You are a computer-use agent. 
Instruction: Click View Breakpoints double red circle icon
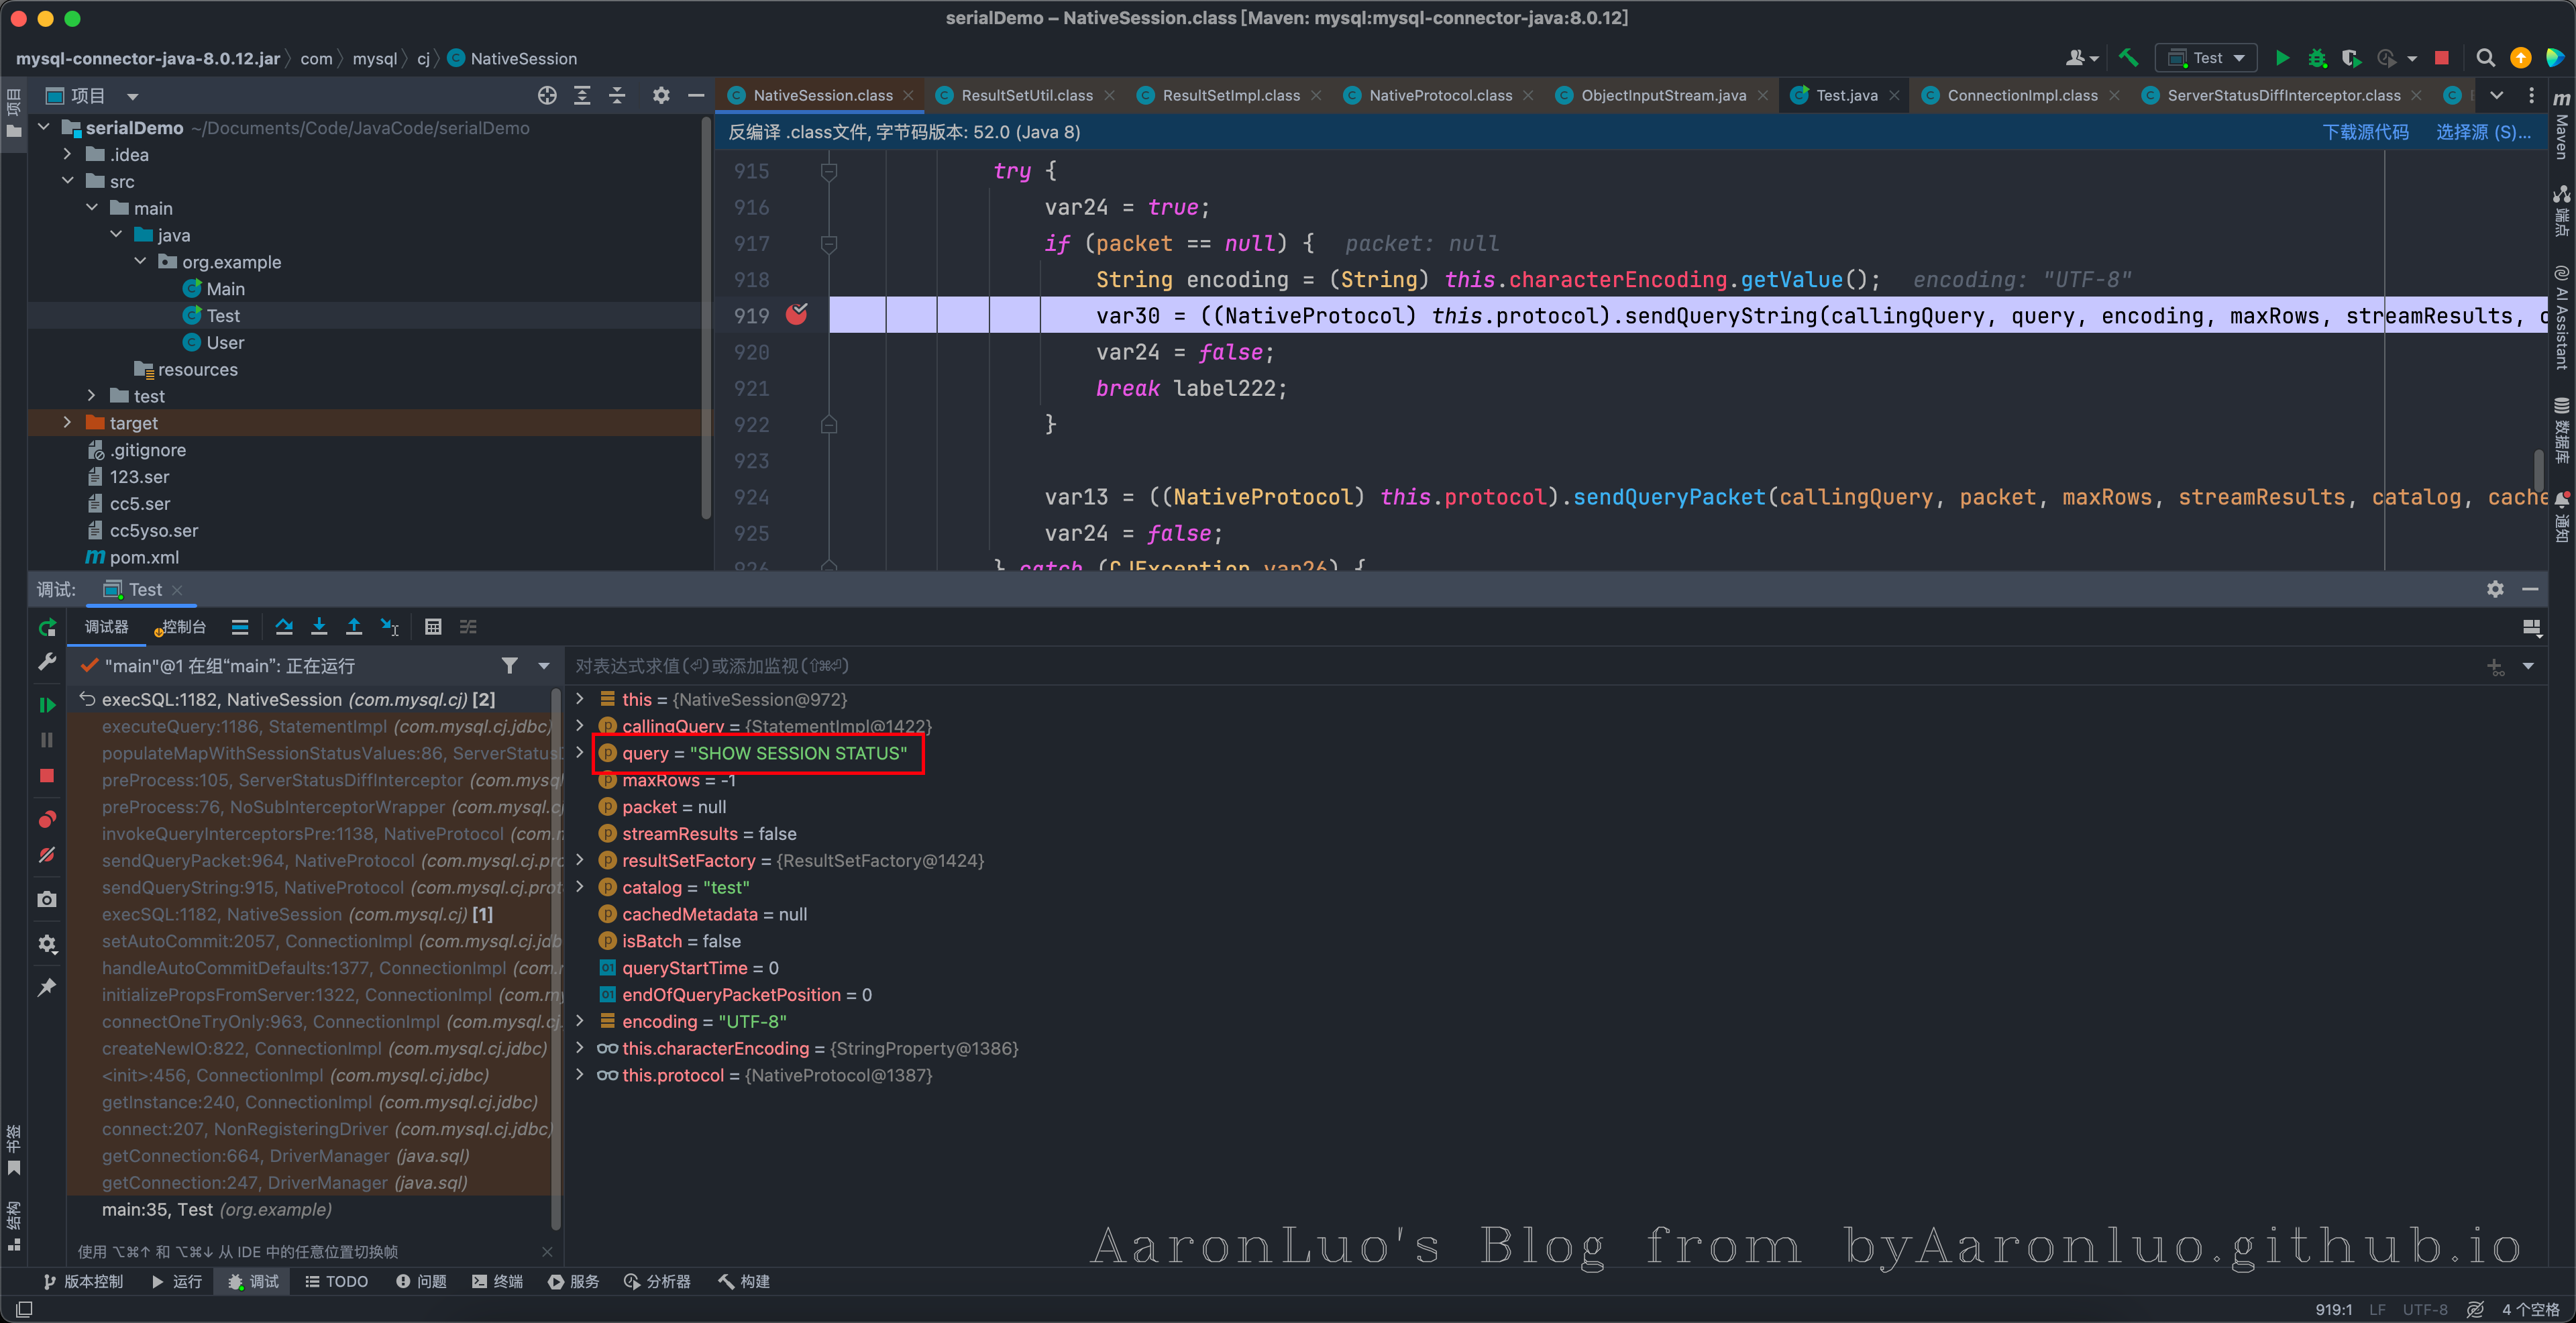[x=47, y=820]
